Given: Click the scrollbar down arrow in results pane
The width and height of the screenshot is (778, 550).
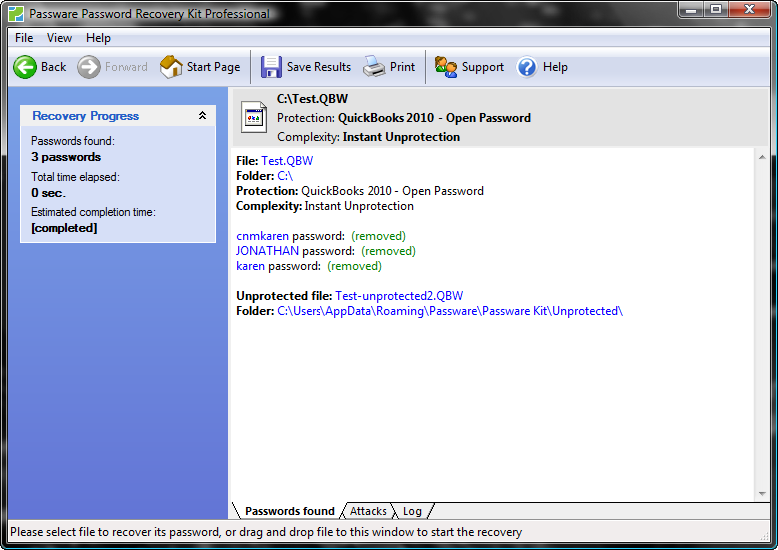Looking at the screenshot, I should [x=762, y=494].
